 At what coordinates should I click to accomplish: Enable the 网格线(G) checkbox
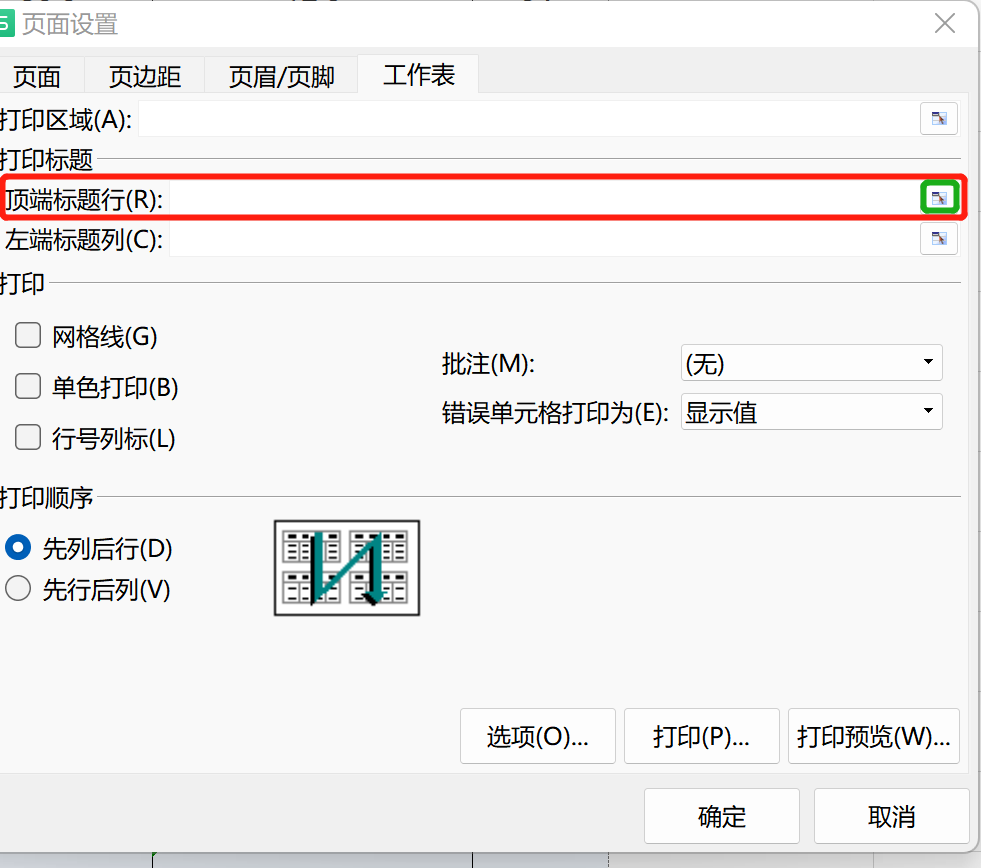[28, 335]
